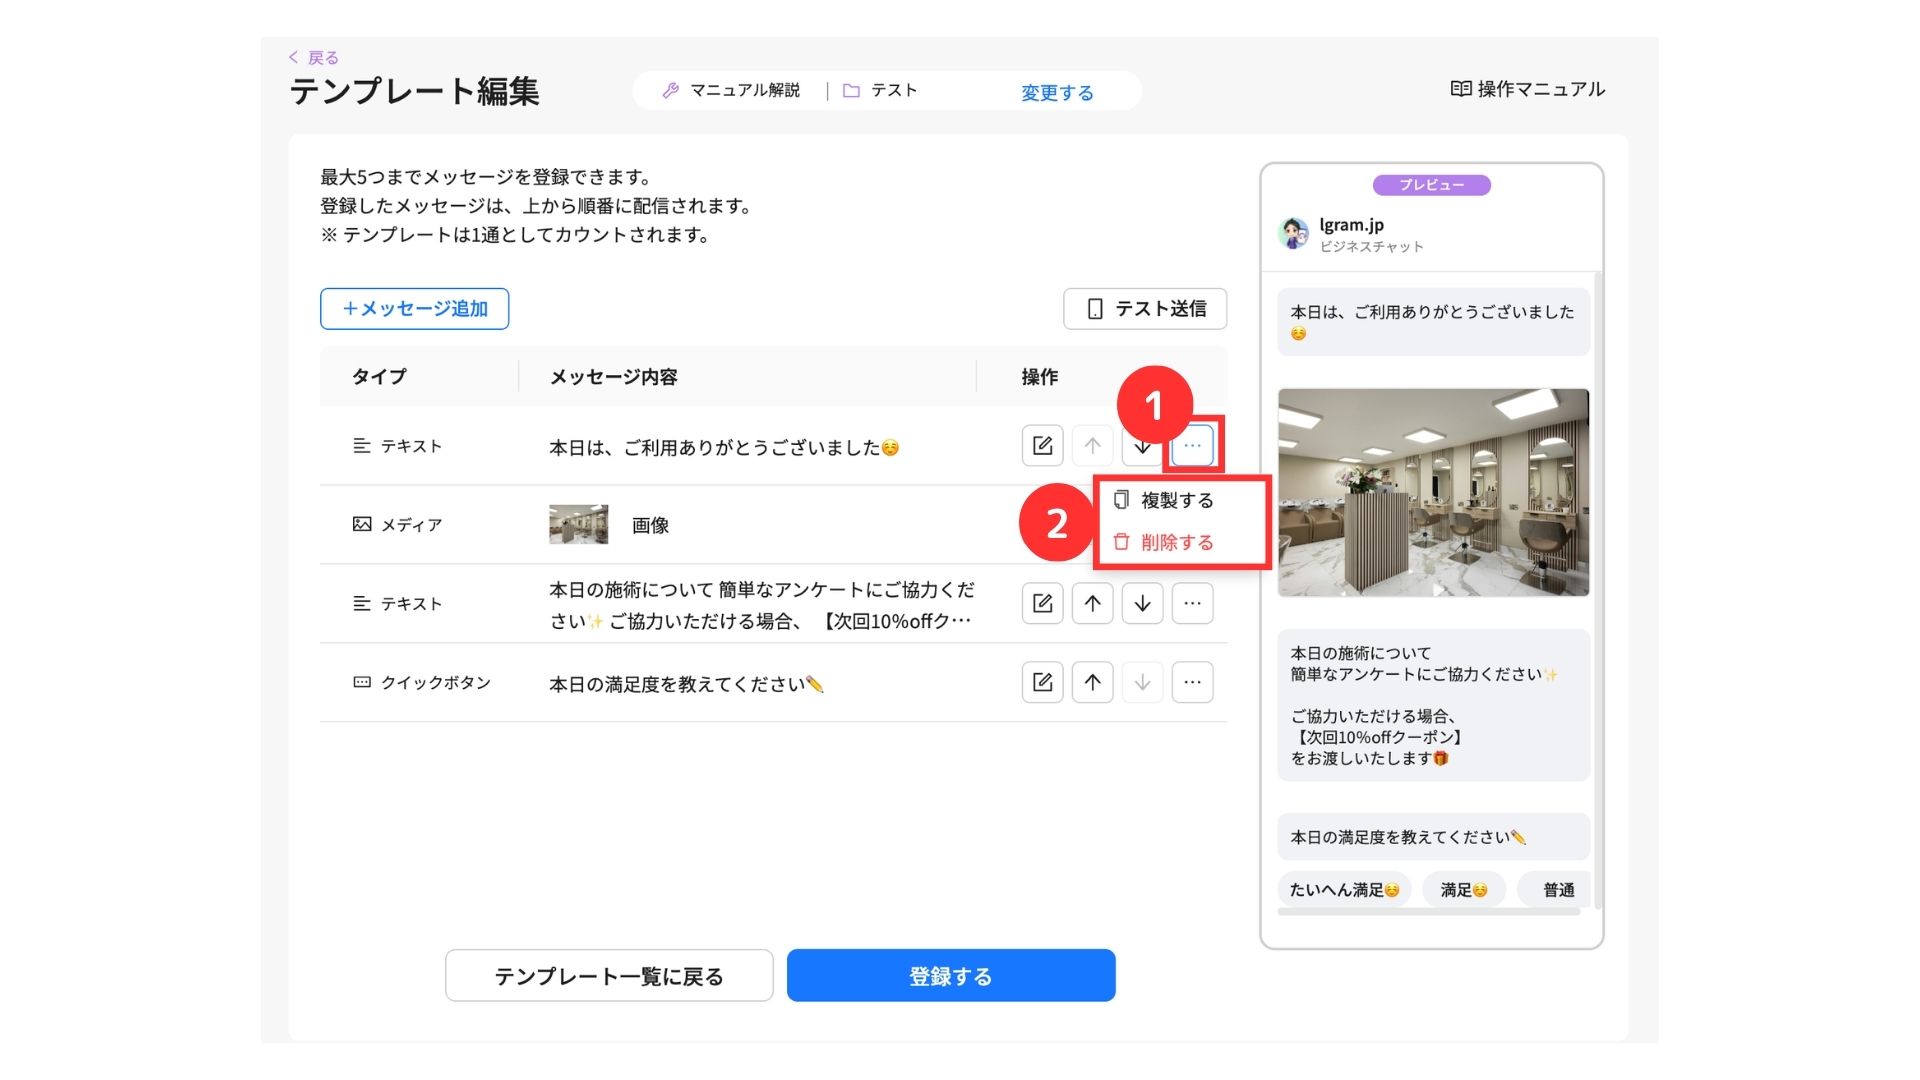This screenshot has height=1080, width=1920.
Task: Edit the quick button message
Action: (x=1042, y=682)
